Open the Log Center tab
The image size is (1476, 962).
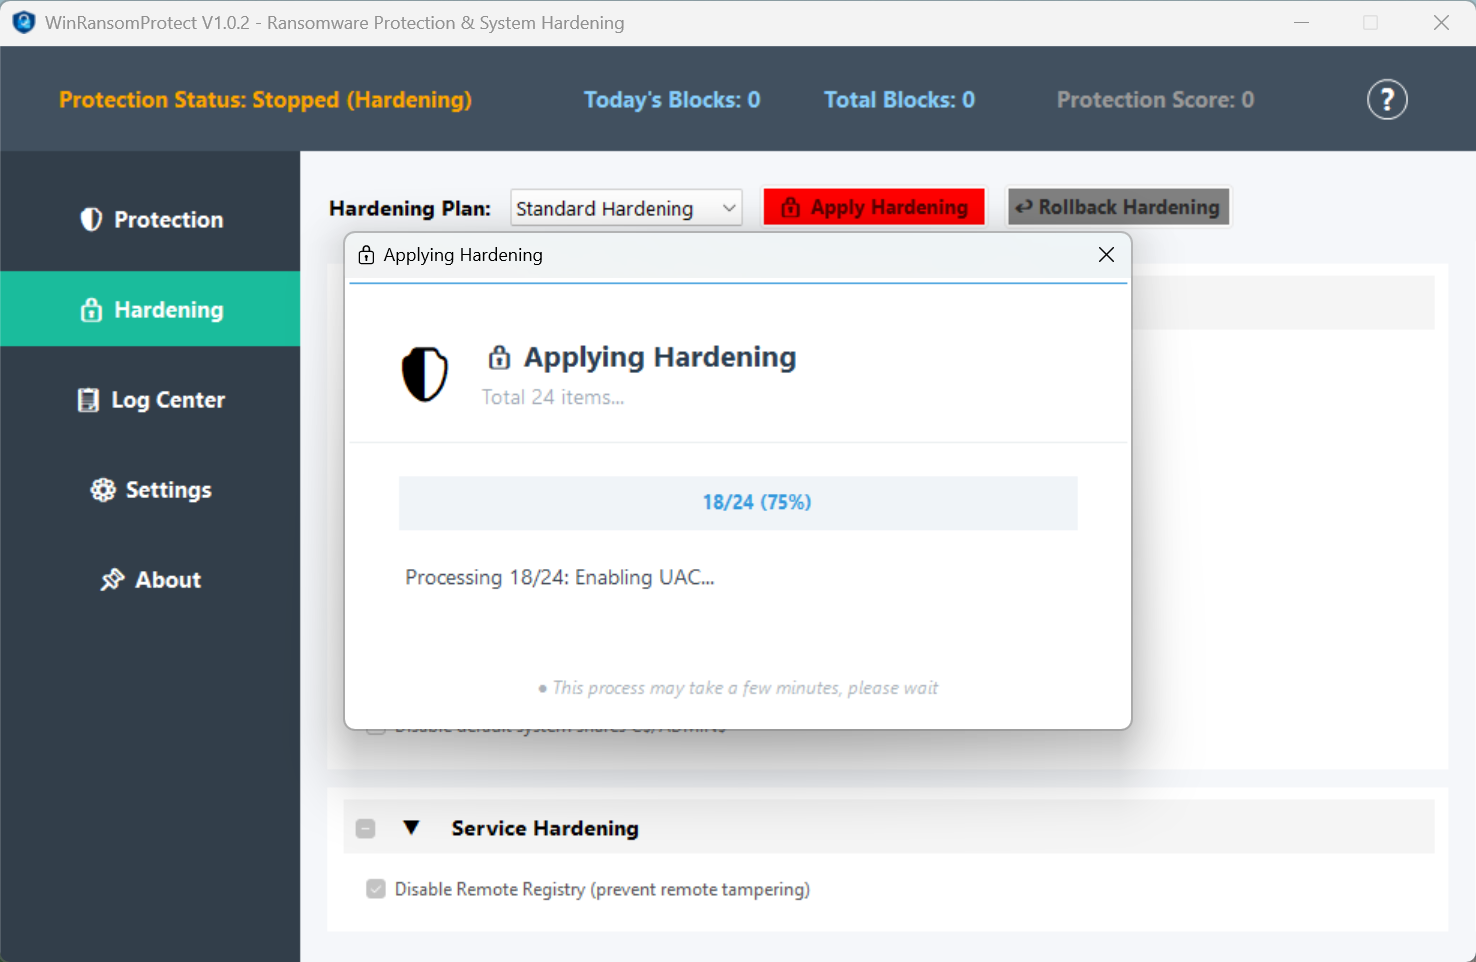150,400
